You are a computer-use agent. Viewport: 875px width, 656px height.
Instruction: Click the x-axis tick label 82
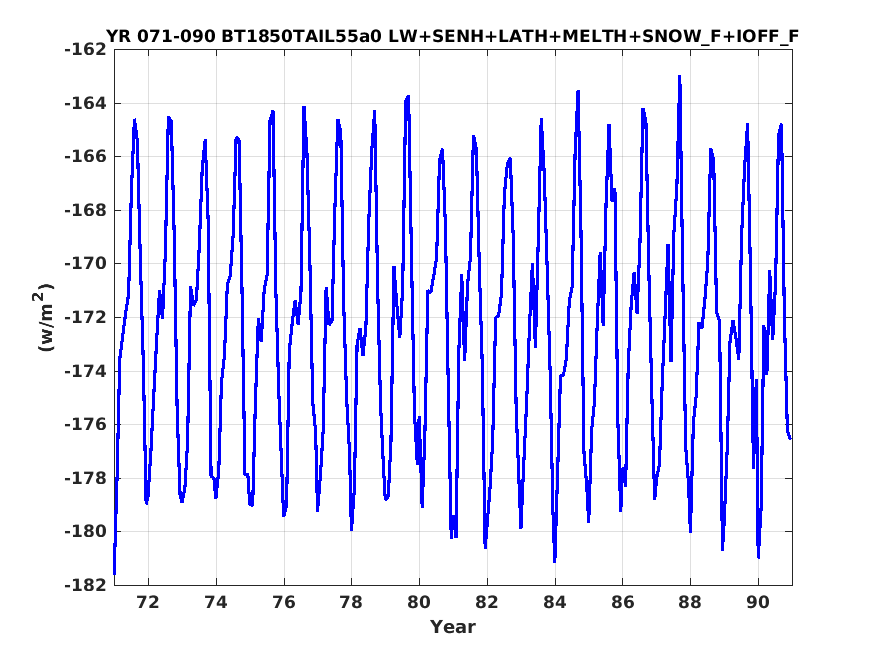487,602
